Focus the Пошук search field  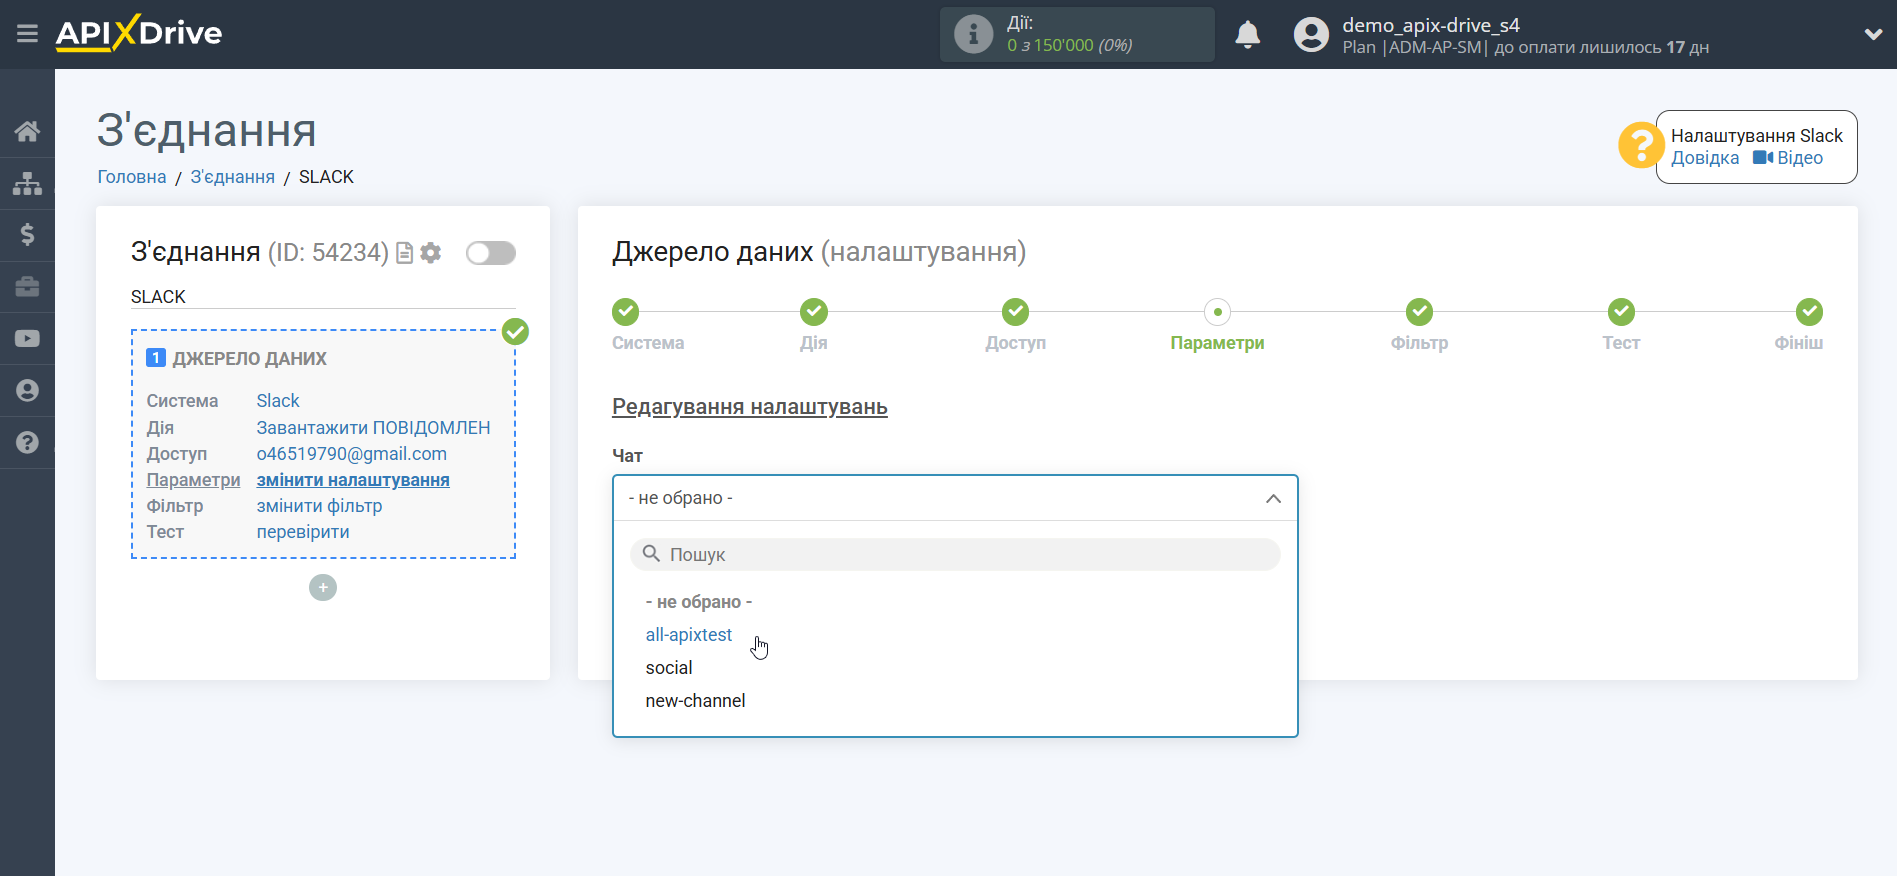(955, 555)
